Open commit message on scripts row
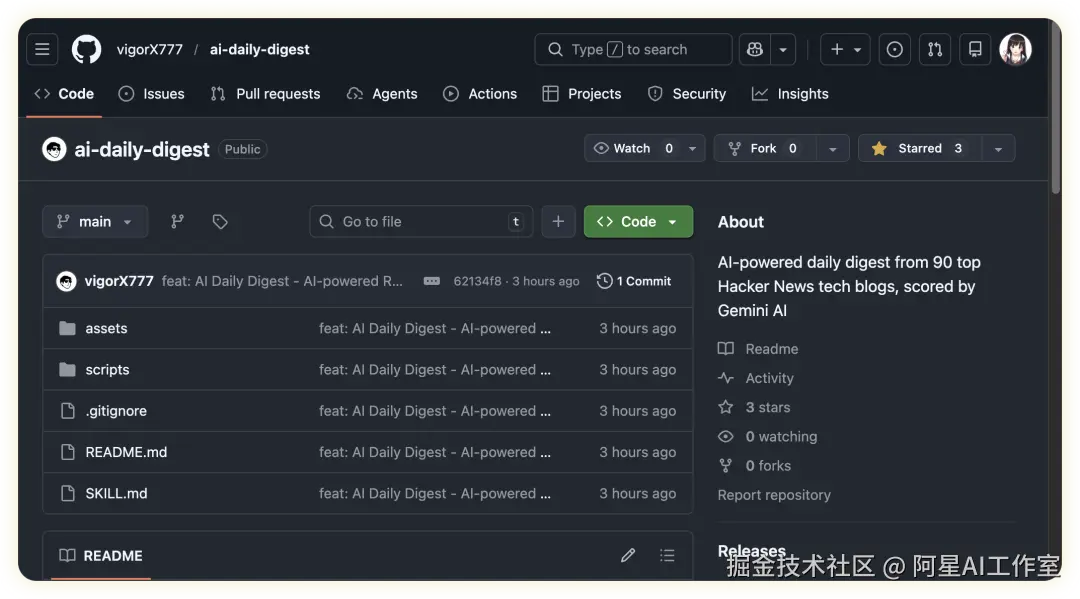The width and height of the screenshot is (1080, 599). pyautogui.click(x=435, y=370)
